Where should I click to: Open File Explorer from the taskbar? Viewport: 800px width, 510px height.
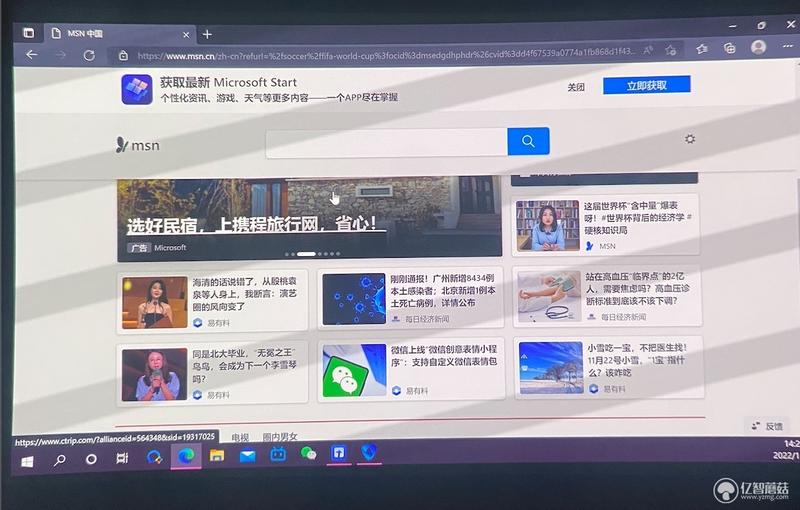pos(217,455)
